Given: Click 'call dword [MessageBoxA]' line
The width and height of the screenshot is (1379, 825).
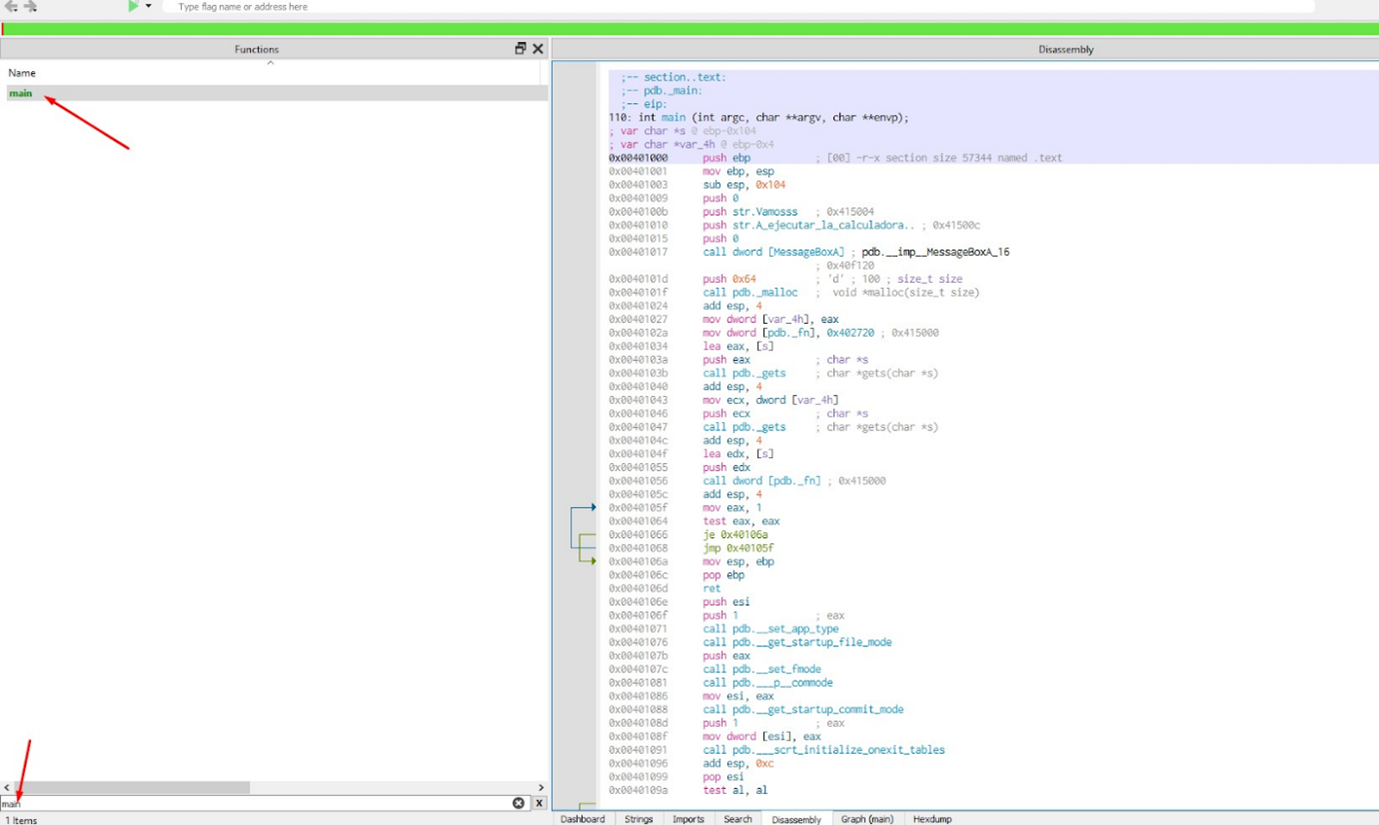Looking at the screenshot, I should (x=773, y=252).
